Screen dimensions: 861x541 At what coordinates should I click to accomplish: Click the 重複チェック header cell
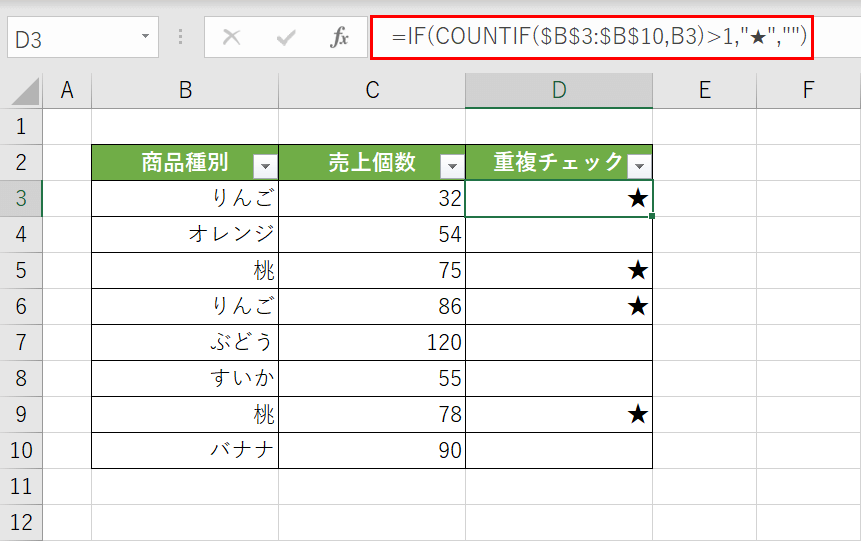(559, 163)
